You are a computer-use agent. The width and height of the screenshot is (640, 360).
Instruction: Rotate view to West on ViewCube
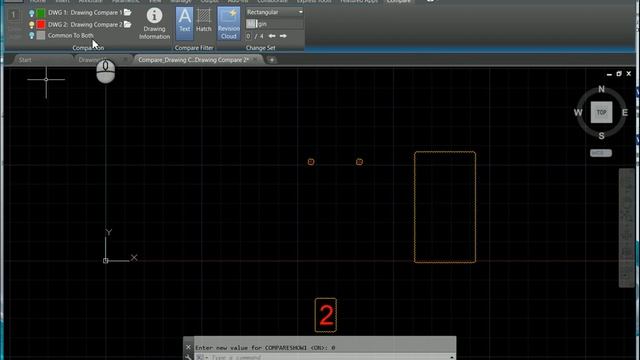tap(578, 112)
